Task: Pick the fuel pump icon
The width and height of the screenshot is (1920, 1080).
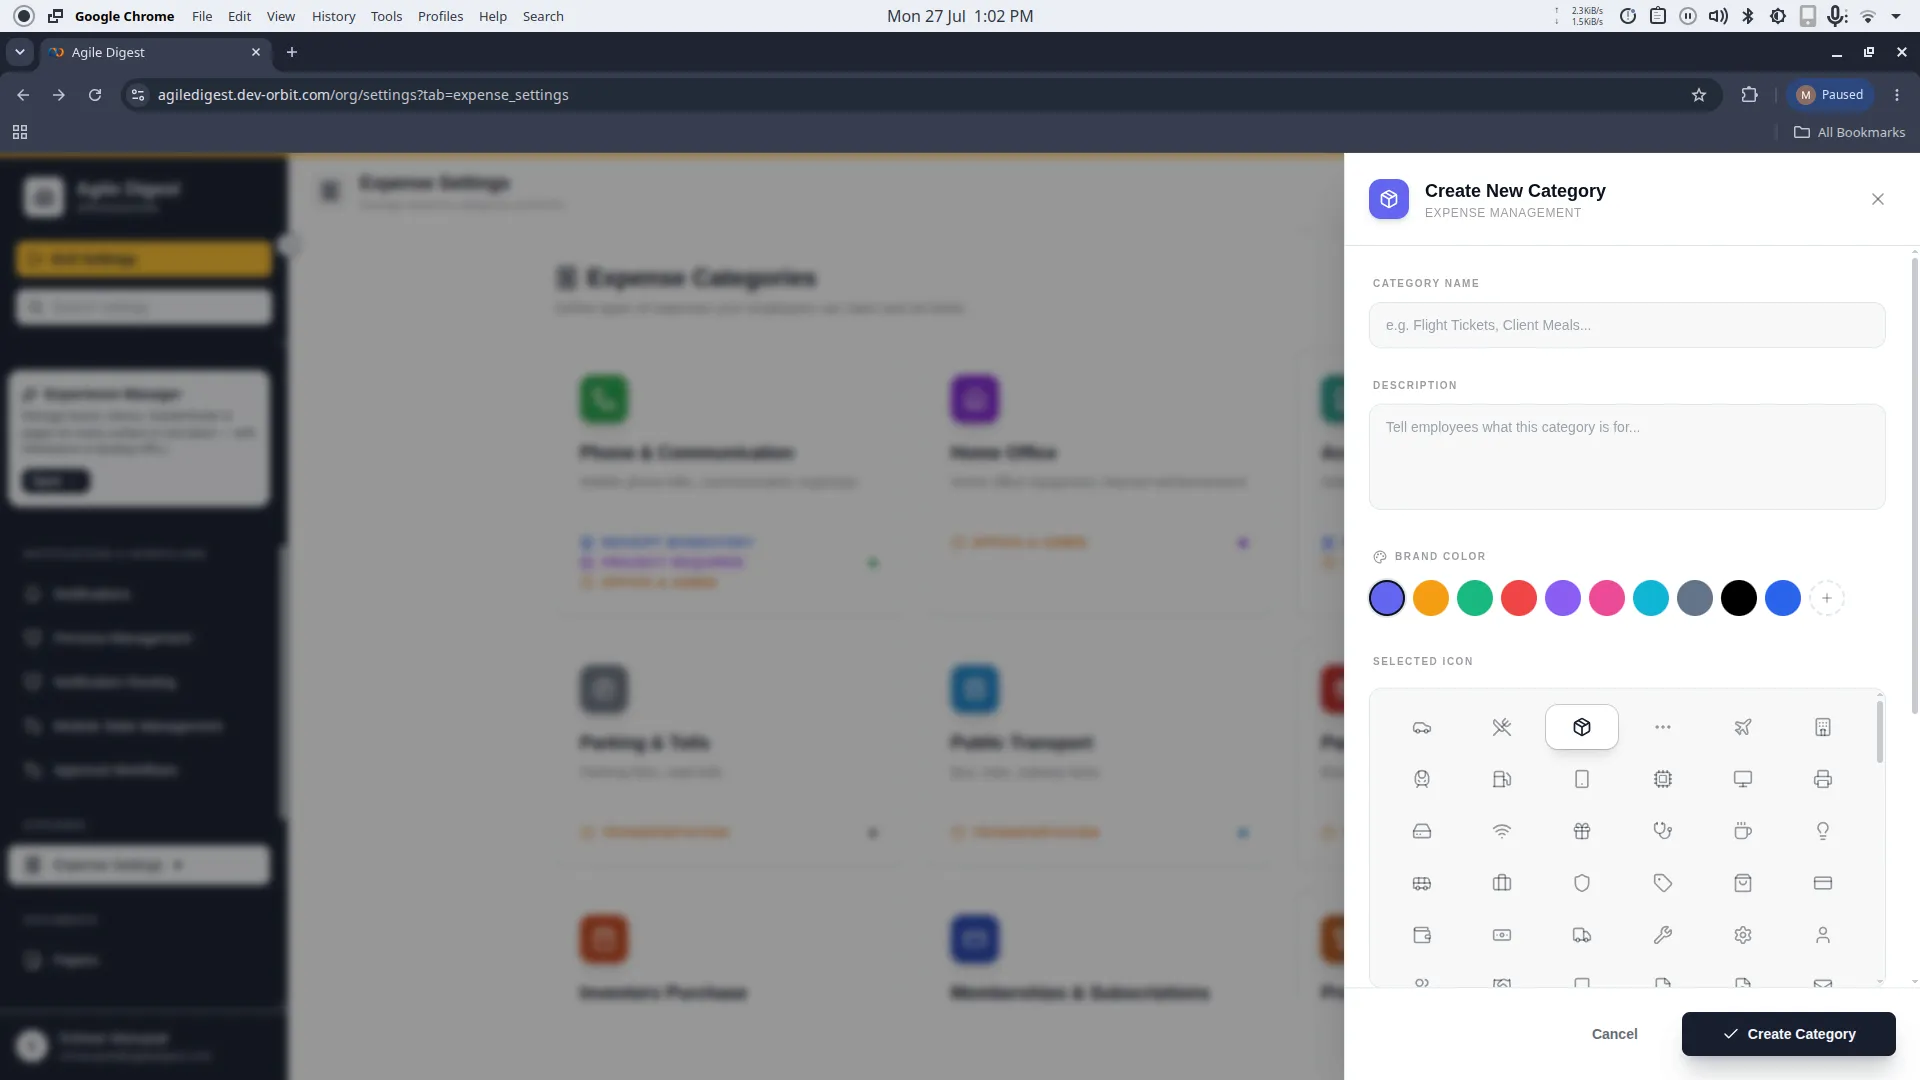Action: tap(1501, 779)
